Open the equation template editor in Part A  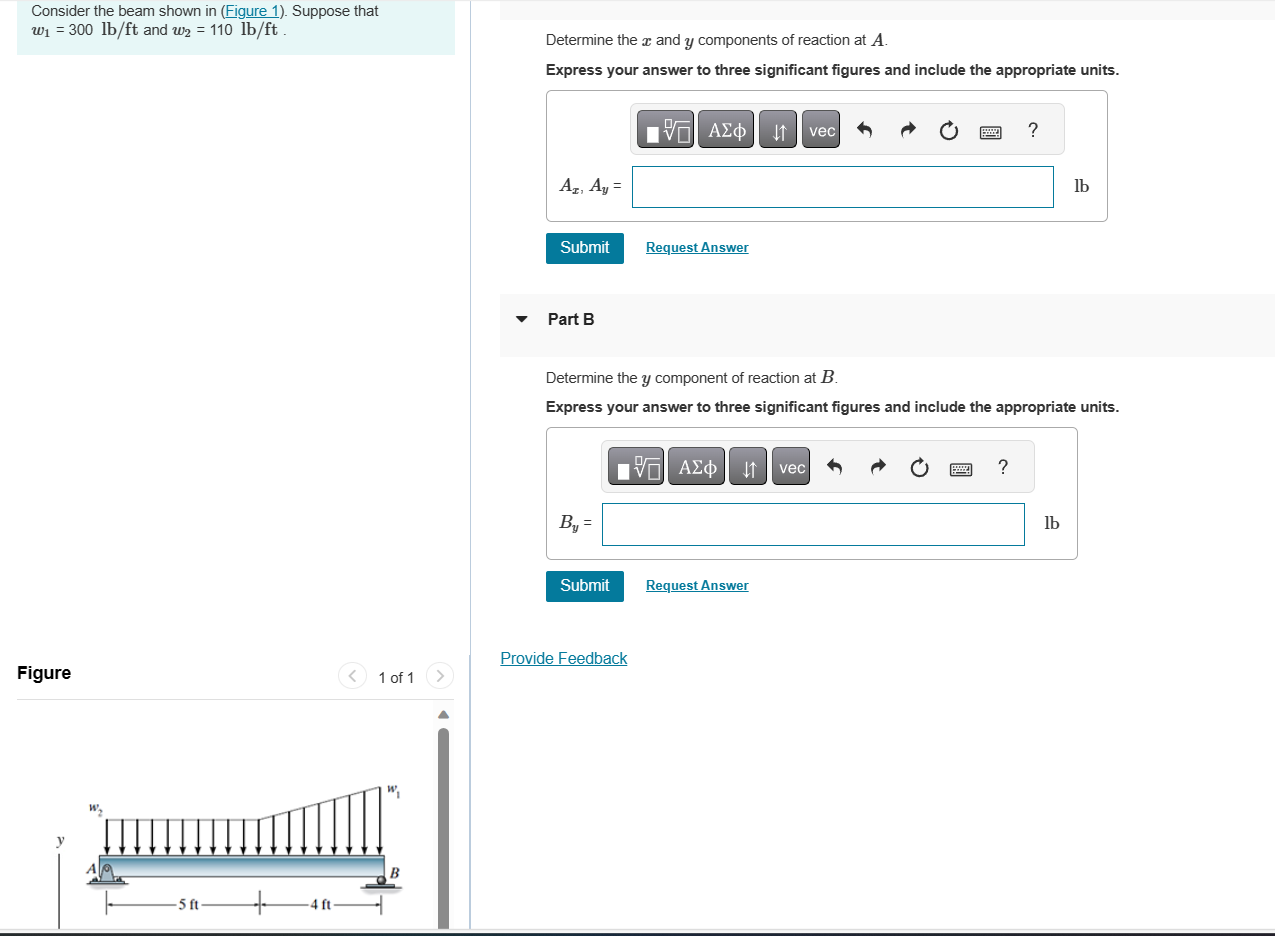(x=665, y=129)
